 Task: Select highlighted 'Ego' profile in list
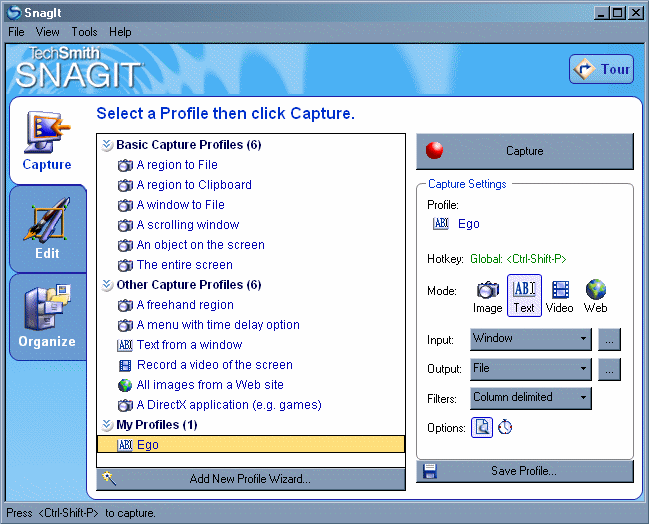251,444
